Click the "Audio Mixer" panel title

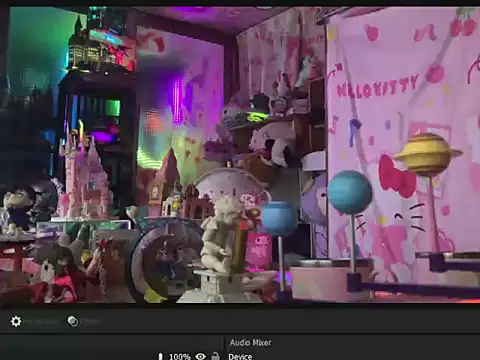click(250, 342)
